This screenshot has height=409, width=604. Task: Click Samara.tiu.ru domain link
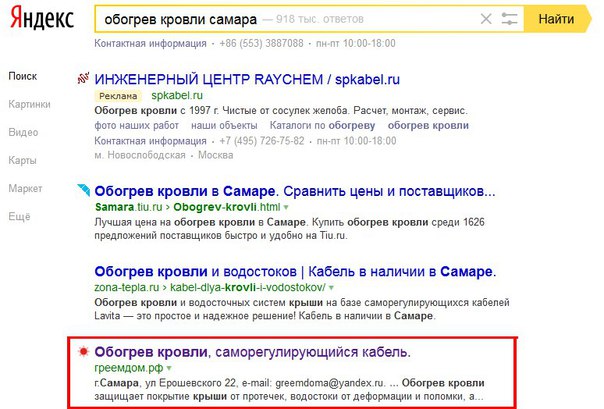click(129, 207)
